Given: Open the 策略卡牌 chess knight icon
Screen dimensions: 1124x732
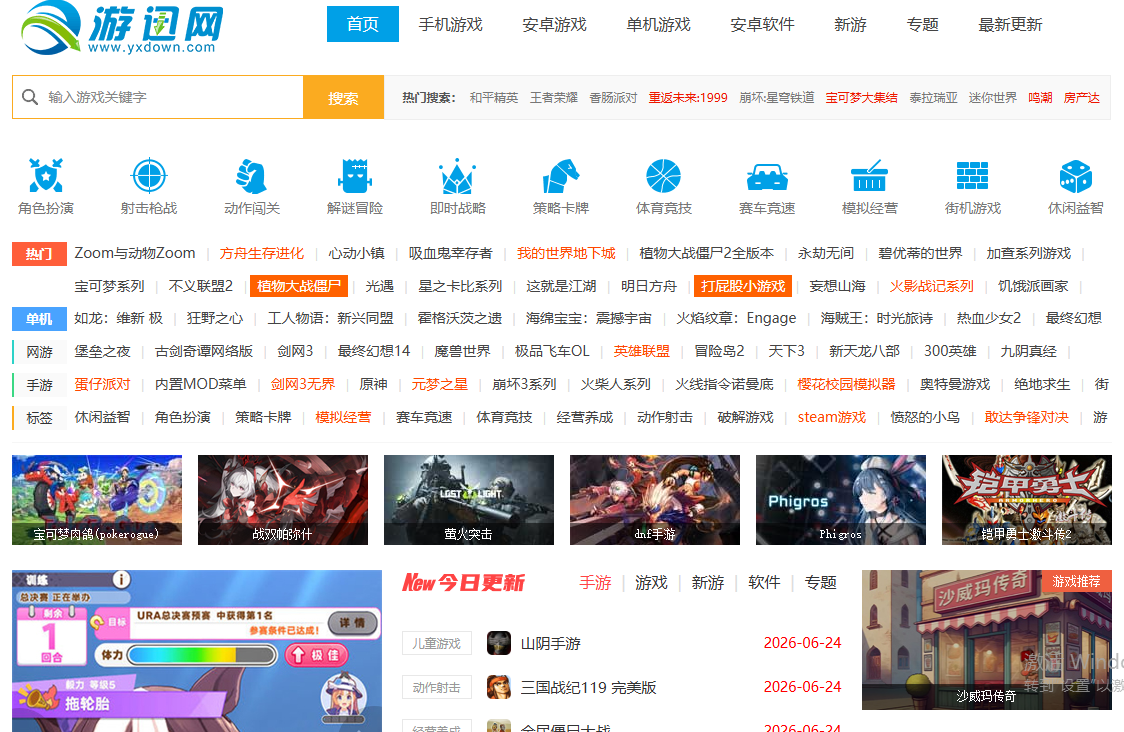Looking at the screenshot, I should (x=561, y=176).
